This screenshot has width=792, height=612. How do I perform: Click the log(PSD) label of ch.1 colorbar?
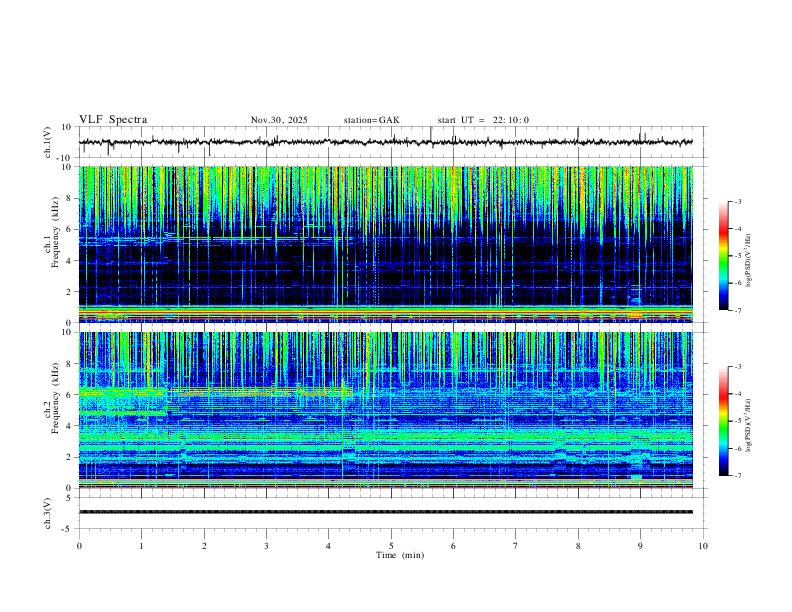pyautogui.click(x=749, y=260)
